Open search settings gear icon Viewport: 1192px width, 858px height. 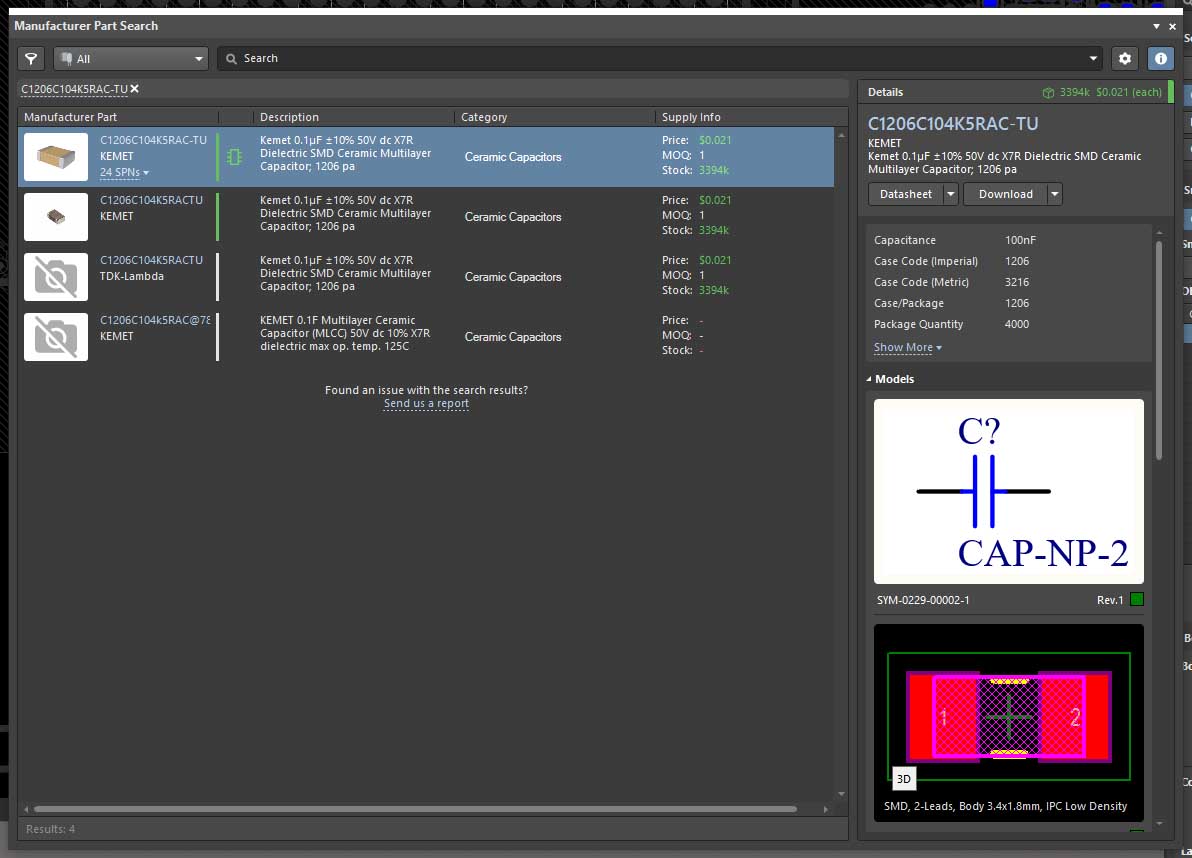(x=1125, y=58)
